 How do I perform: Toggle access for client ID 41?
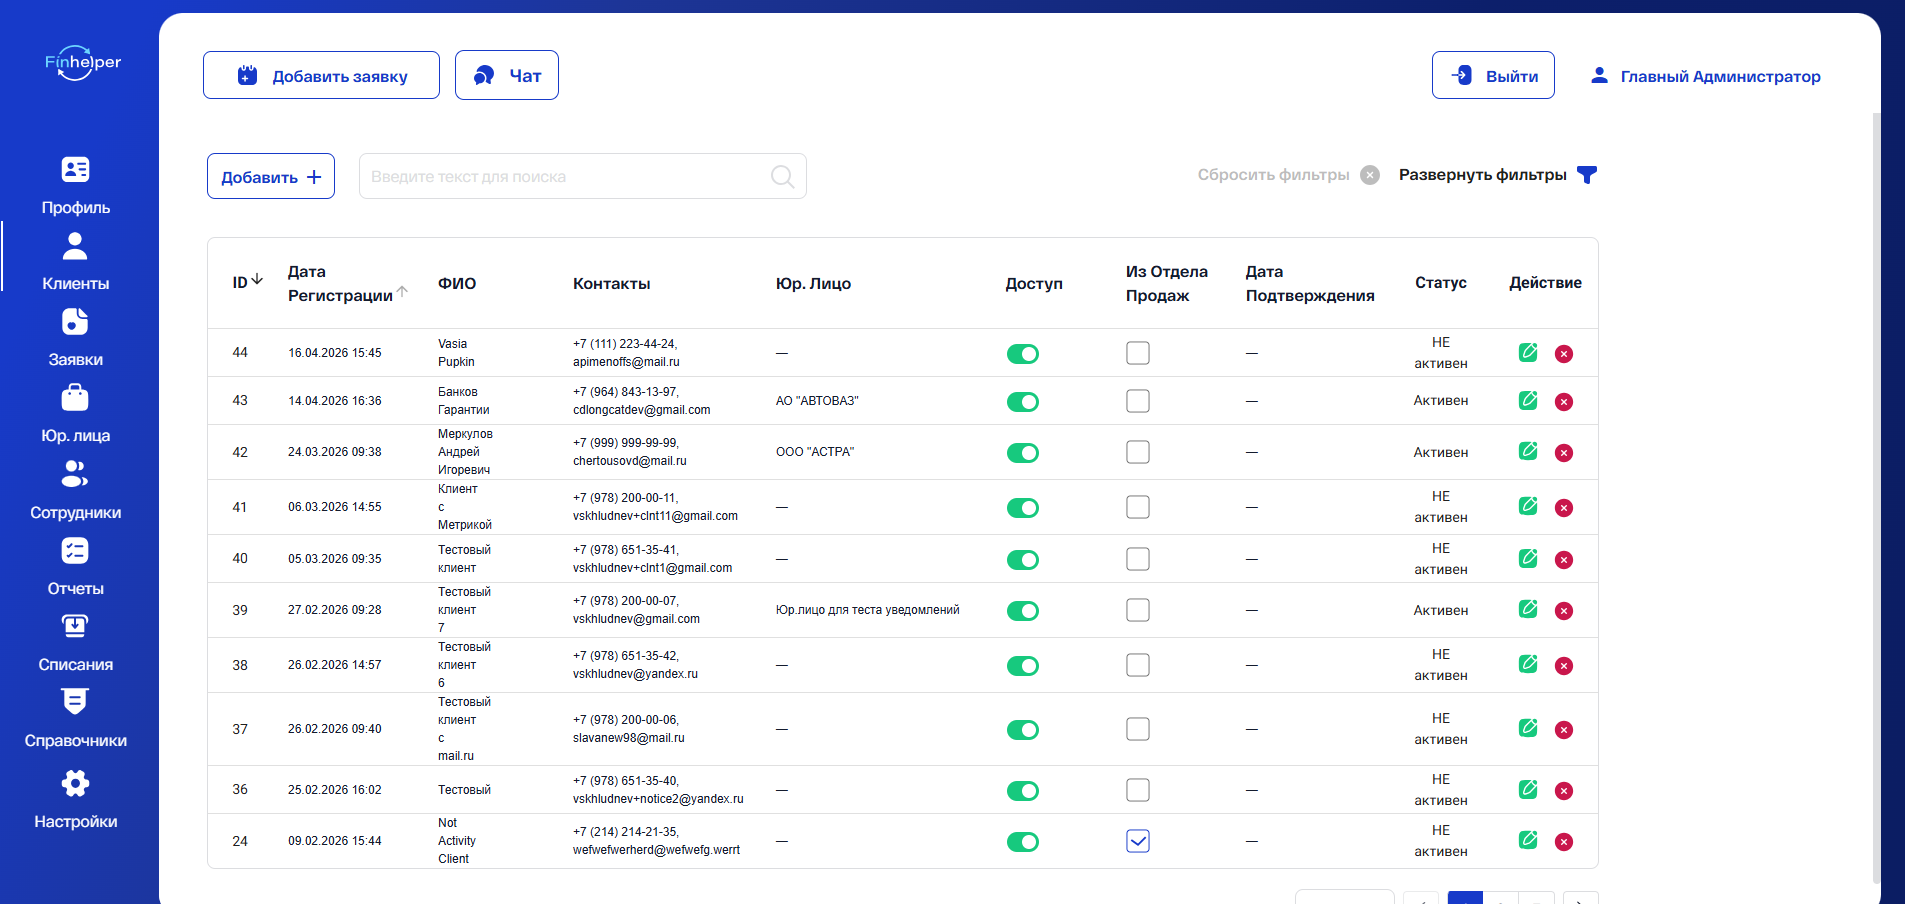(x=1023, y=508)
